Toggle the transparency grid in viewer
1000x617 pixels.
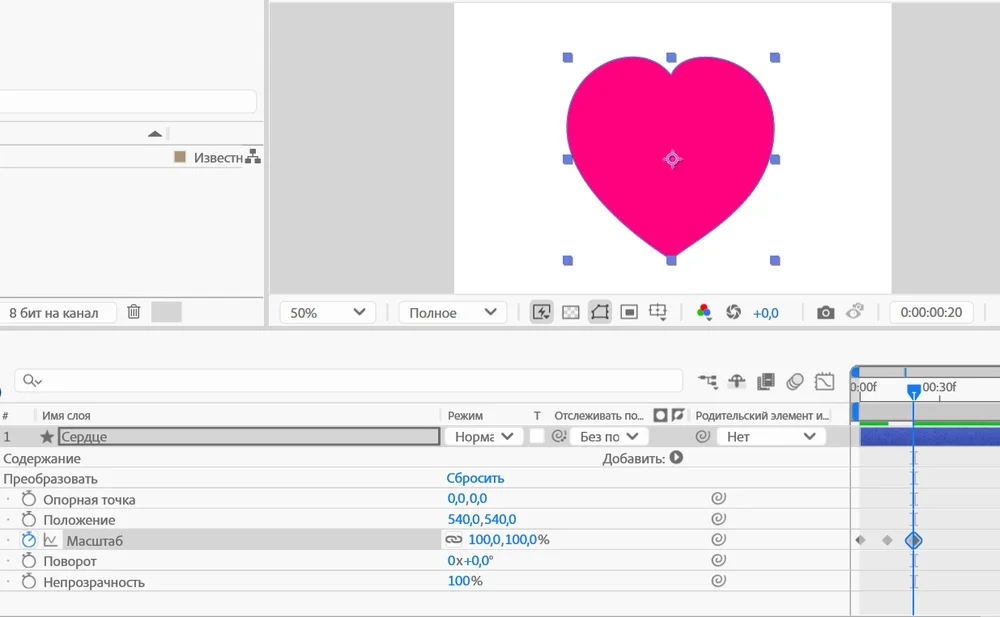point(571,312)
